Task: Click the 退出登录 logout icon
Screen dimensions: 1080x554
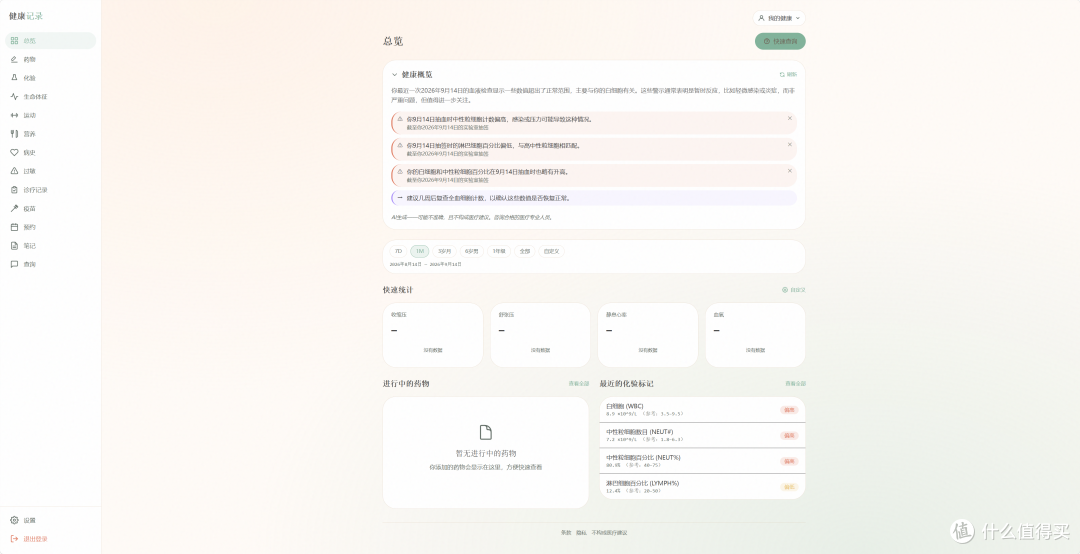Action: click(x=14, y=539)
